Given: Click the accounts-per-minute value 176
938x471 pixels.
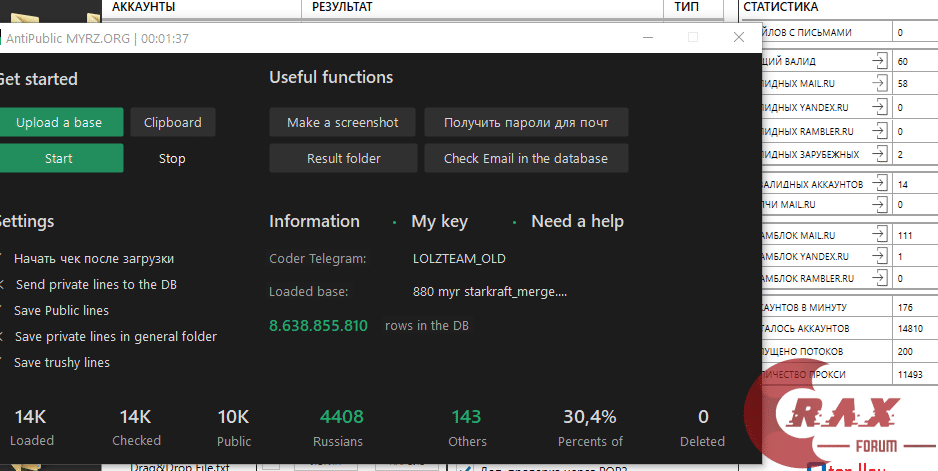Looking at the screenshot, I should point(905,308).
